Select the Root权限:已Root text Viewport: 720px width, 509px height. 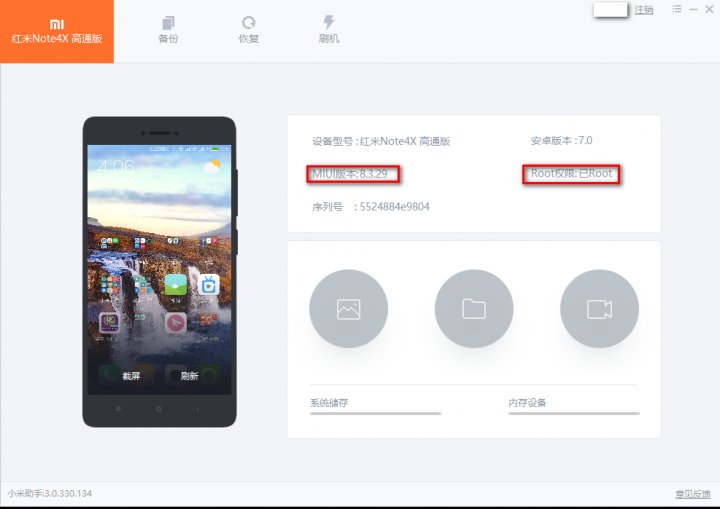pos(572,174)
